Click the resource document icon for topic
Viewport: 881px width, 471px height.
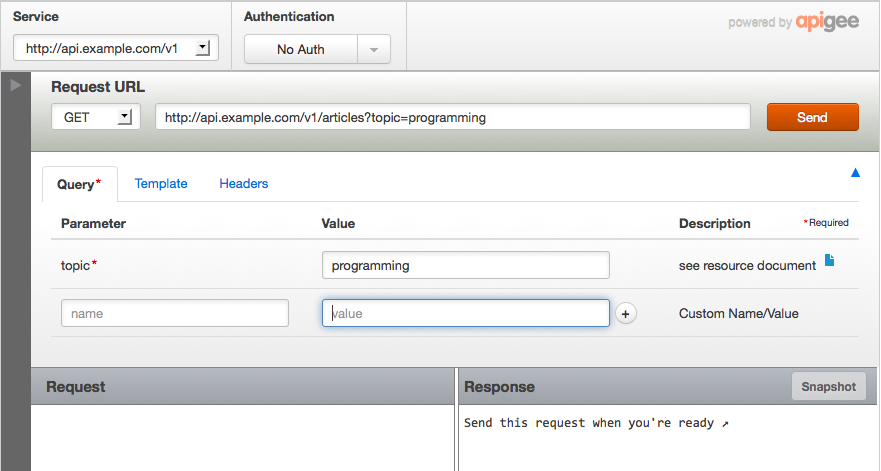(x=829, y=260)
